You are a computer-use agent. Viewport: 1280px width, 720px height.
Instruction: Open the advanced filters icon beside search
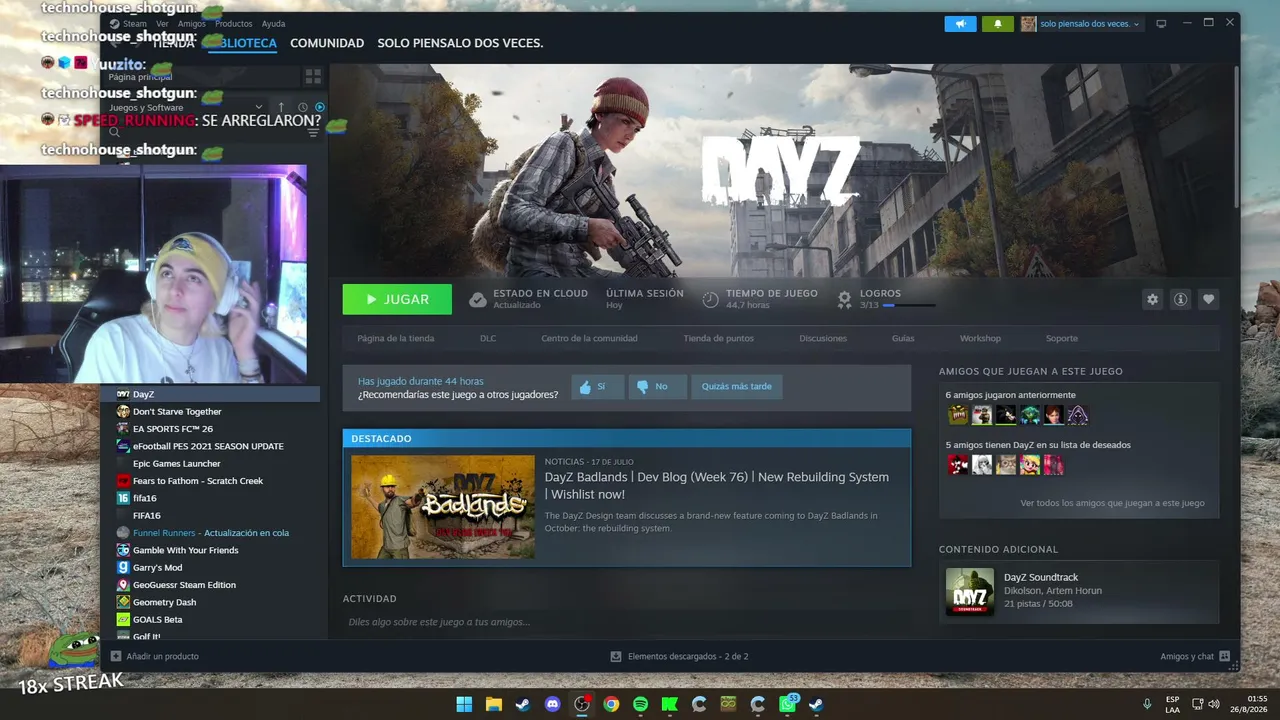(314, 131)
